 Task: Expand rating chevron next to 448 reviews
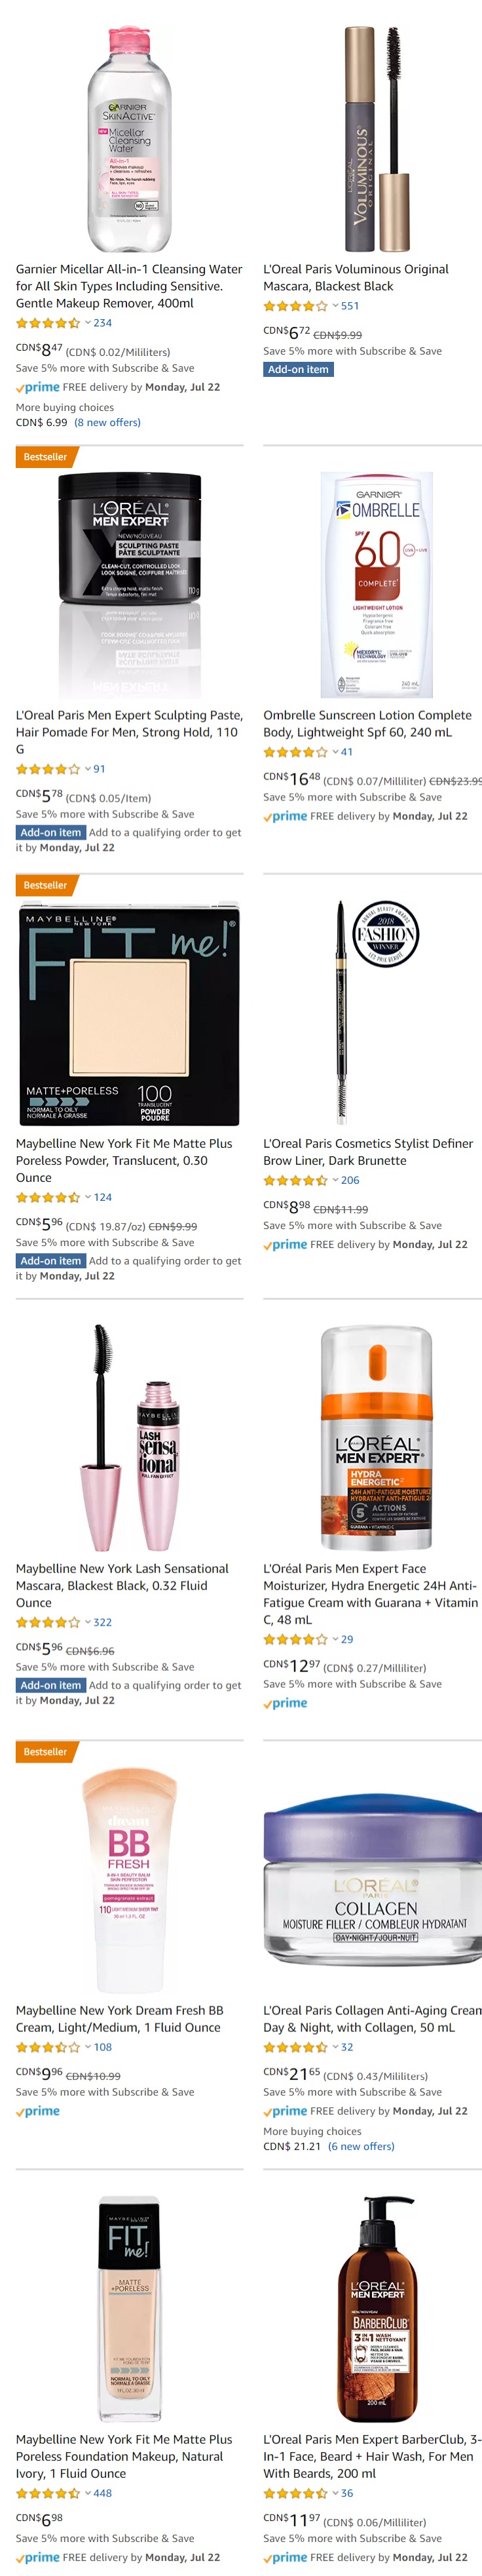88,2493
